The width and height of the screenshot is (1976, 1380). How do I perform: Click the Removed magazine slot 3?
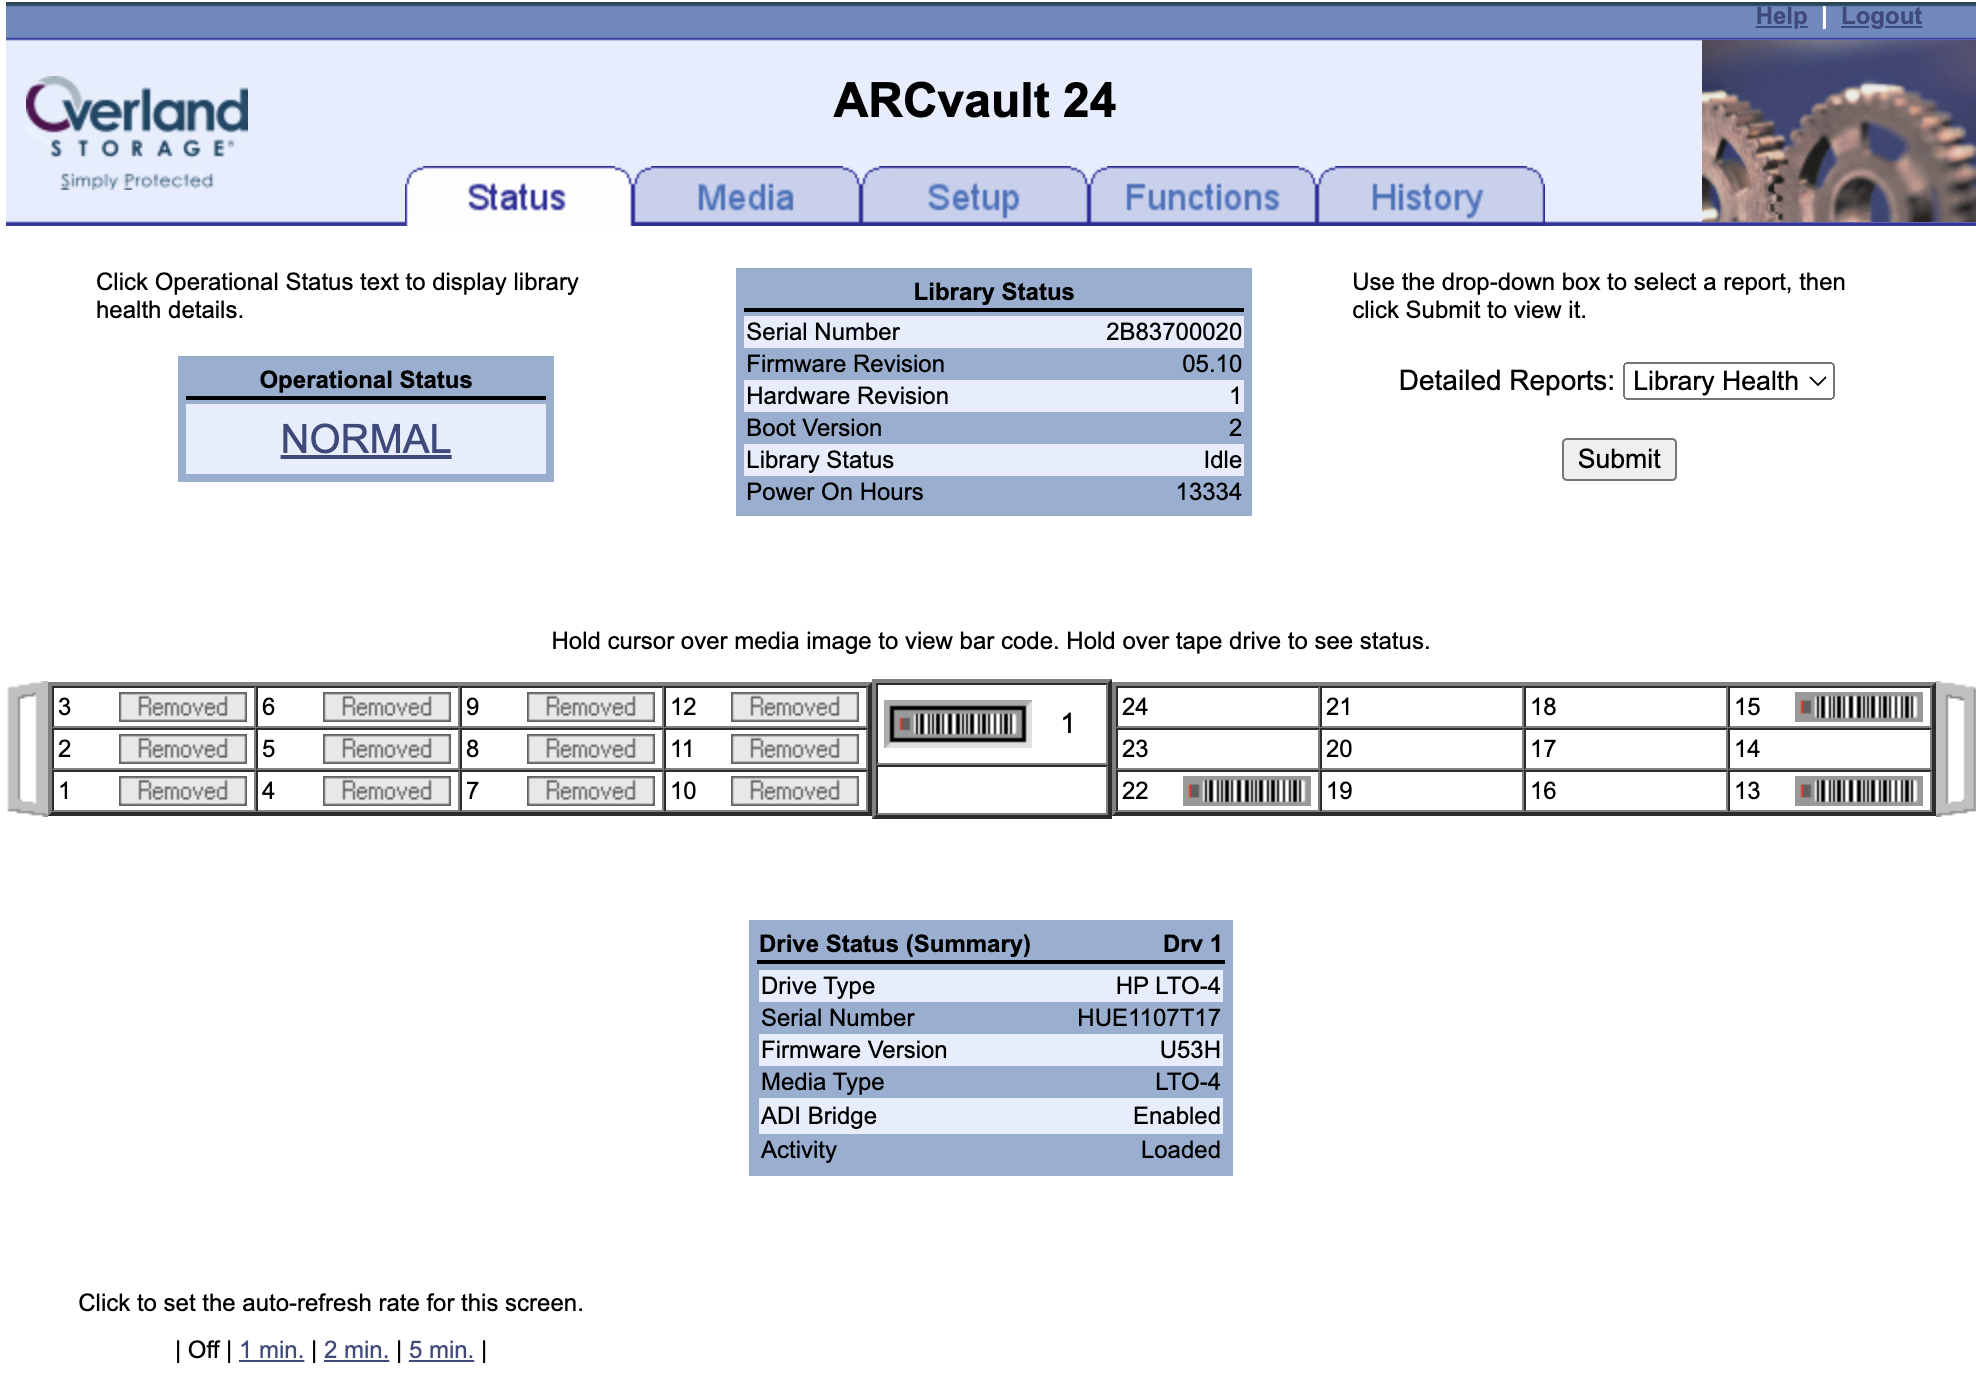tap(182, 707)
